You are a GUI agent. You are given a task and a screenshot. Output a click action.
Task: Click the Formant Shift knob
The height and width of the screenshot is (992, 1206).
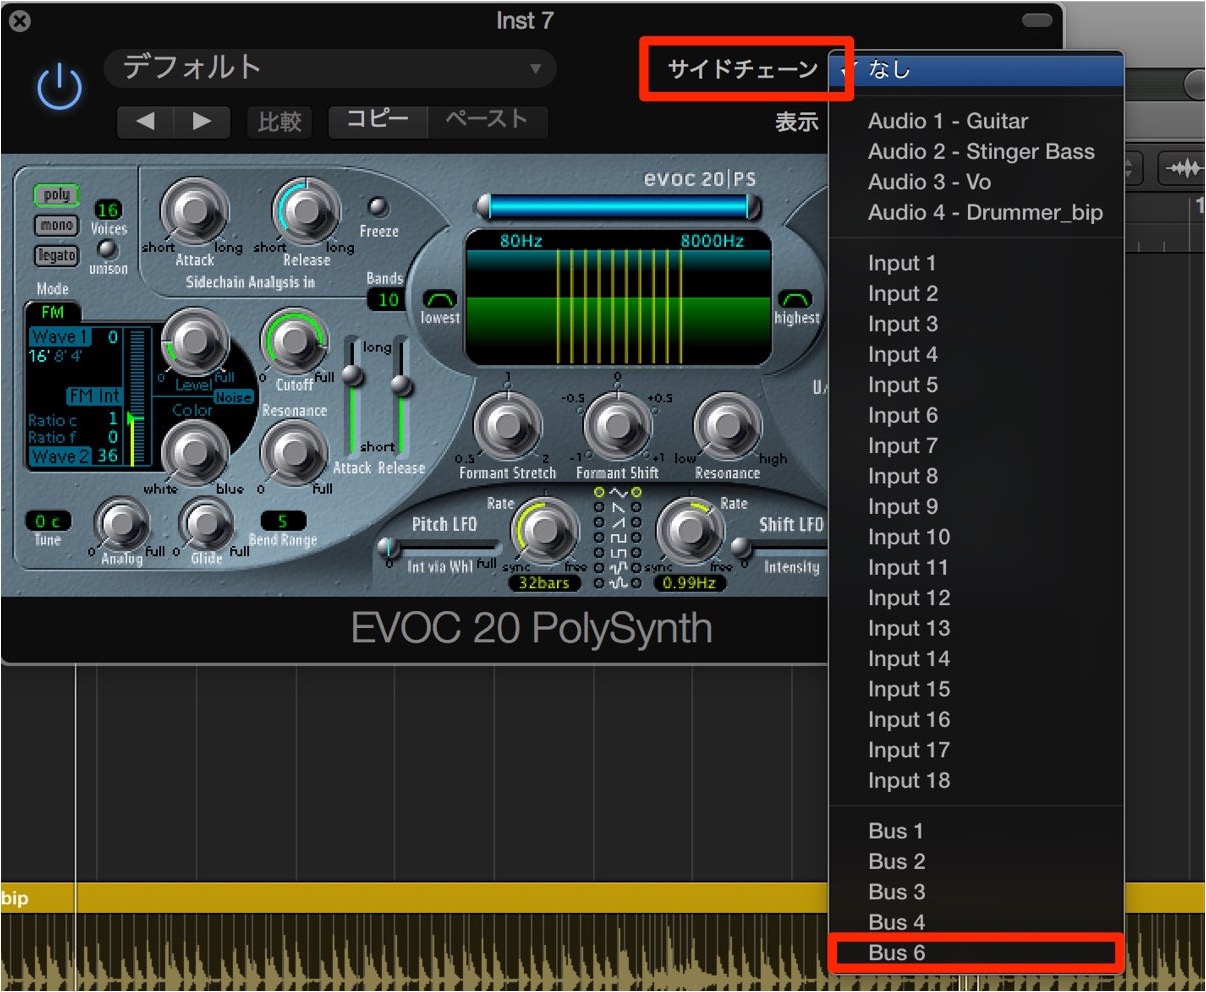[x=617, y=427]
